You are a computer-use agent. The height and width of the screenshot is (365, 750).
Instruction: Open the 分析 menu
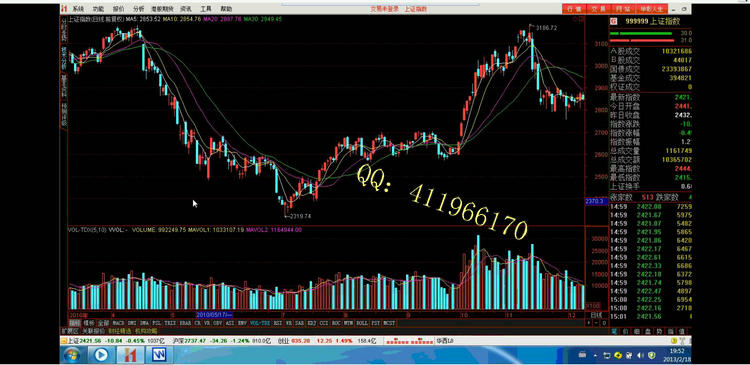pos(138,9)
